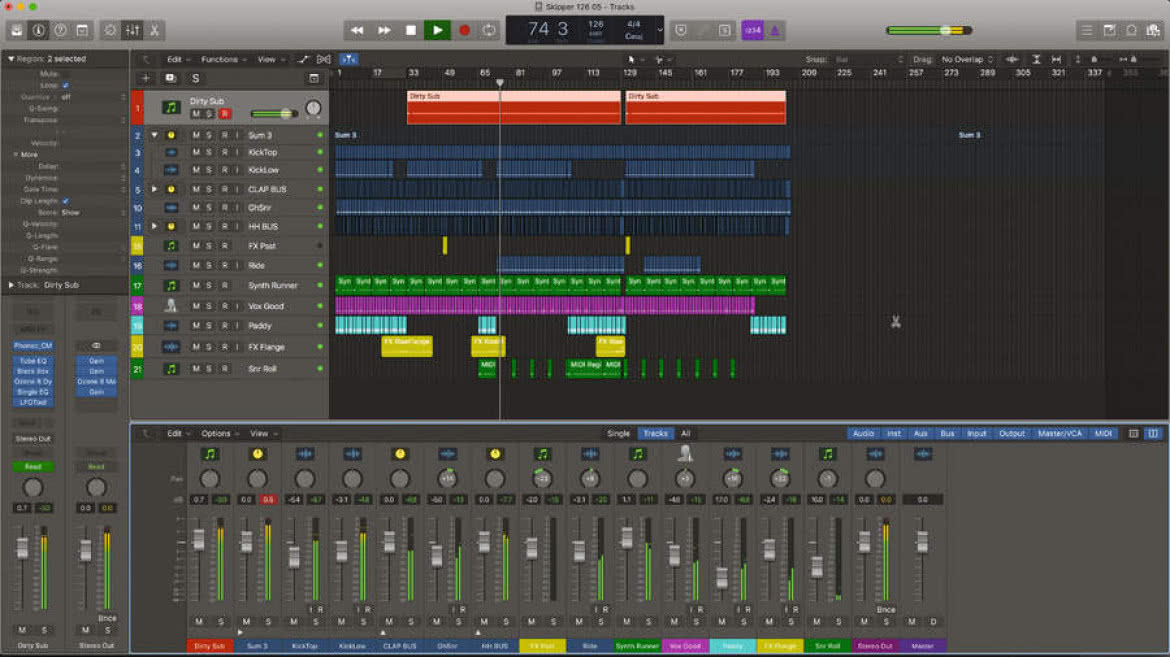This screenshot has width=1170, height=657.
Task: Record-enable the Dirty Sub track header
Action: 224,113
